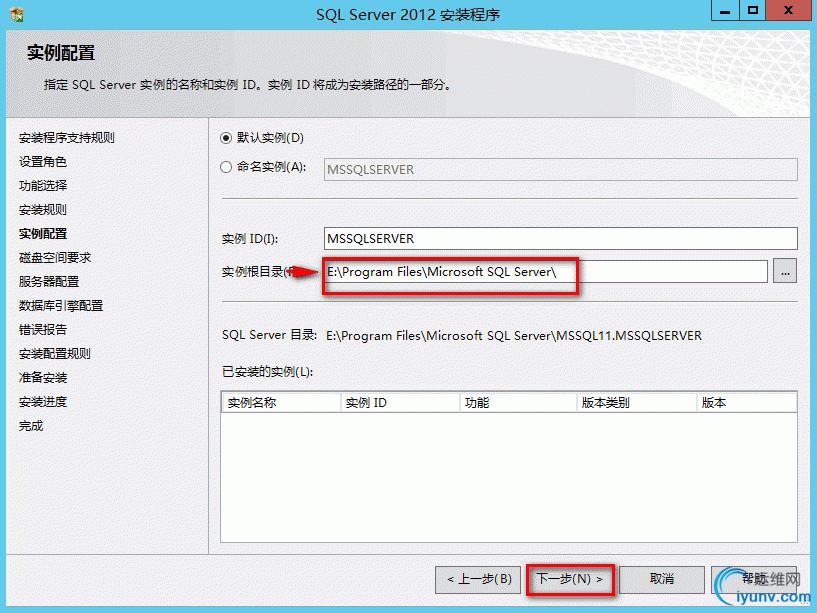The image size is (817, 613).
Task: Select the 准备安装 step in sidebar
Action: (x=43, y=377)
